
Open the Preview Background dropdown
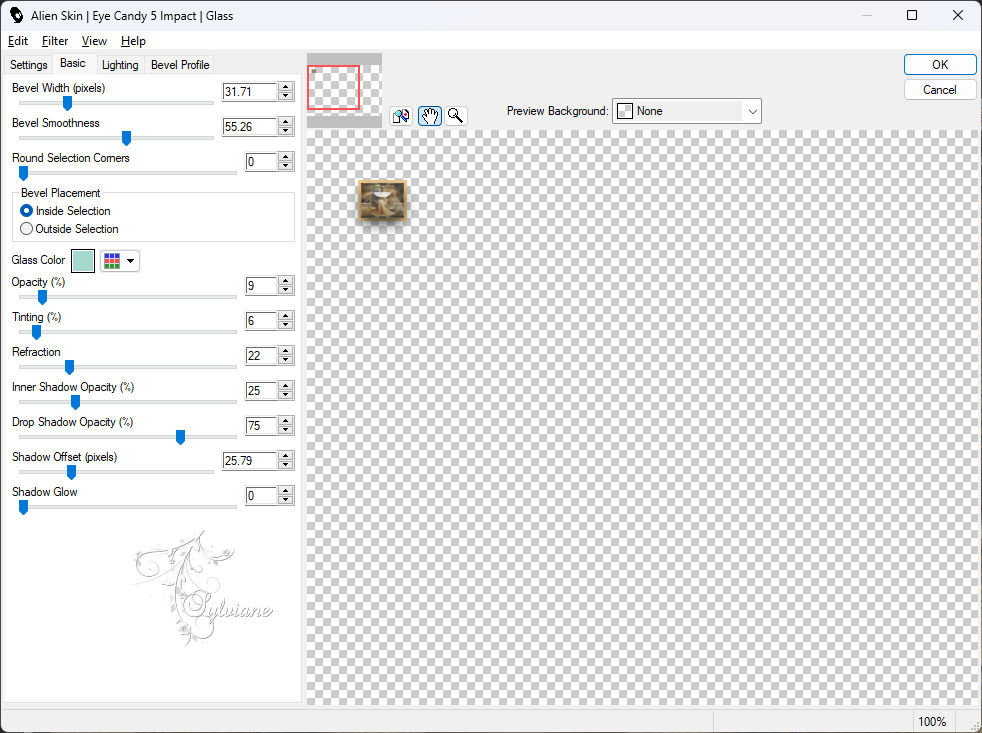tap(686, 111)
